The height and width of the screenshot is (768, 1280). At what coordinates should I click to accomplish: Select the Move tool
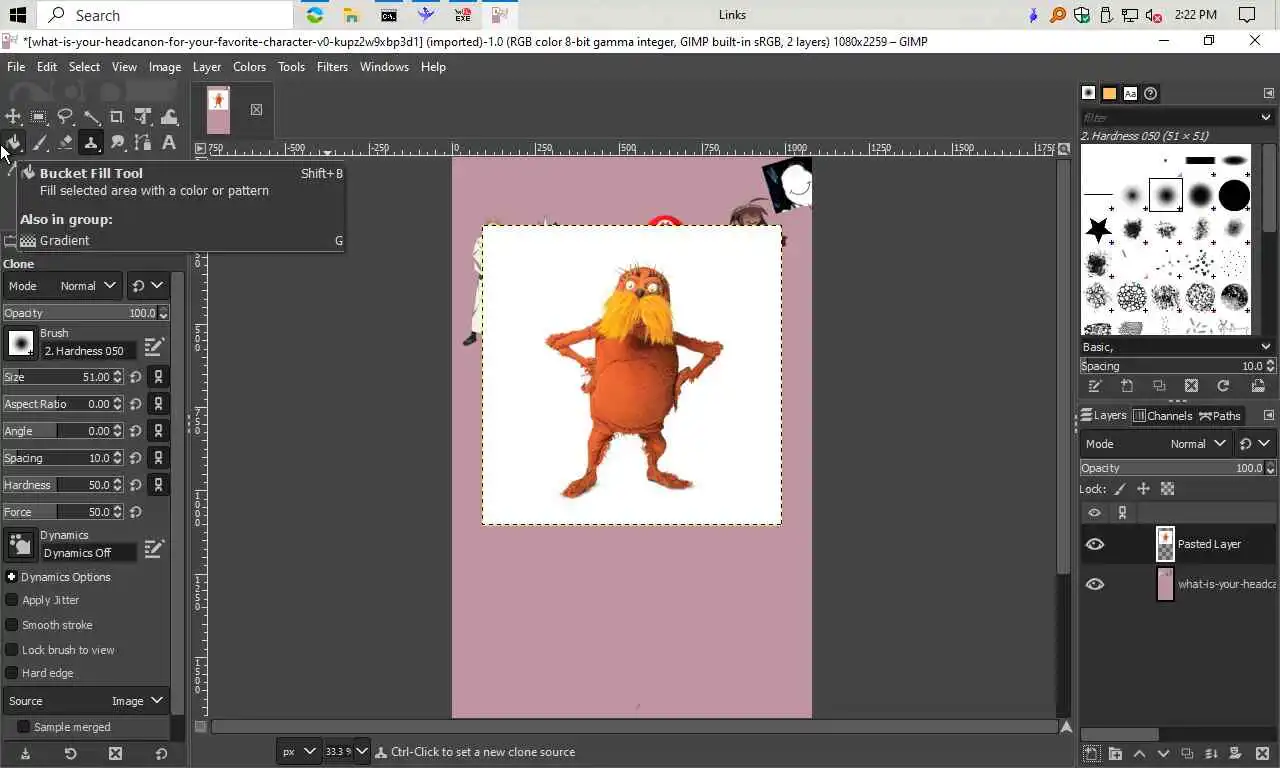pos(13,117)
